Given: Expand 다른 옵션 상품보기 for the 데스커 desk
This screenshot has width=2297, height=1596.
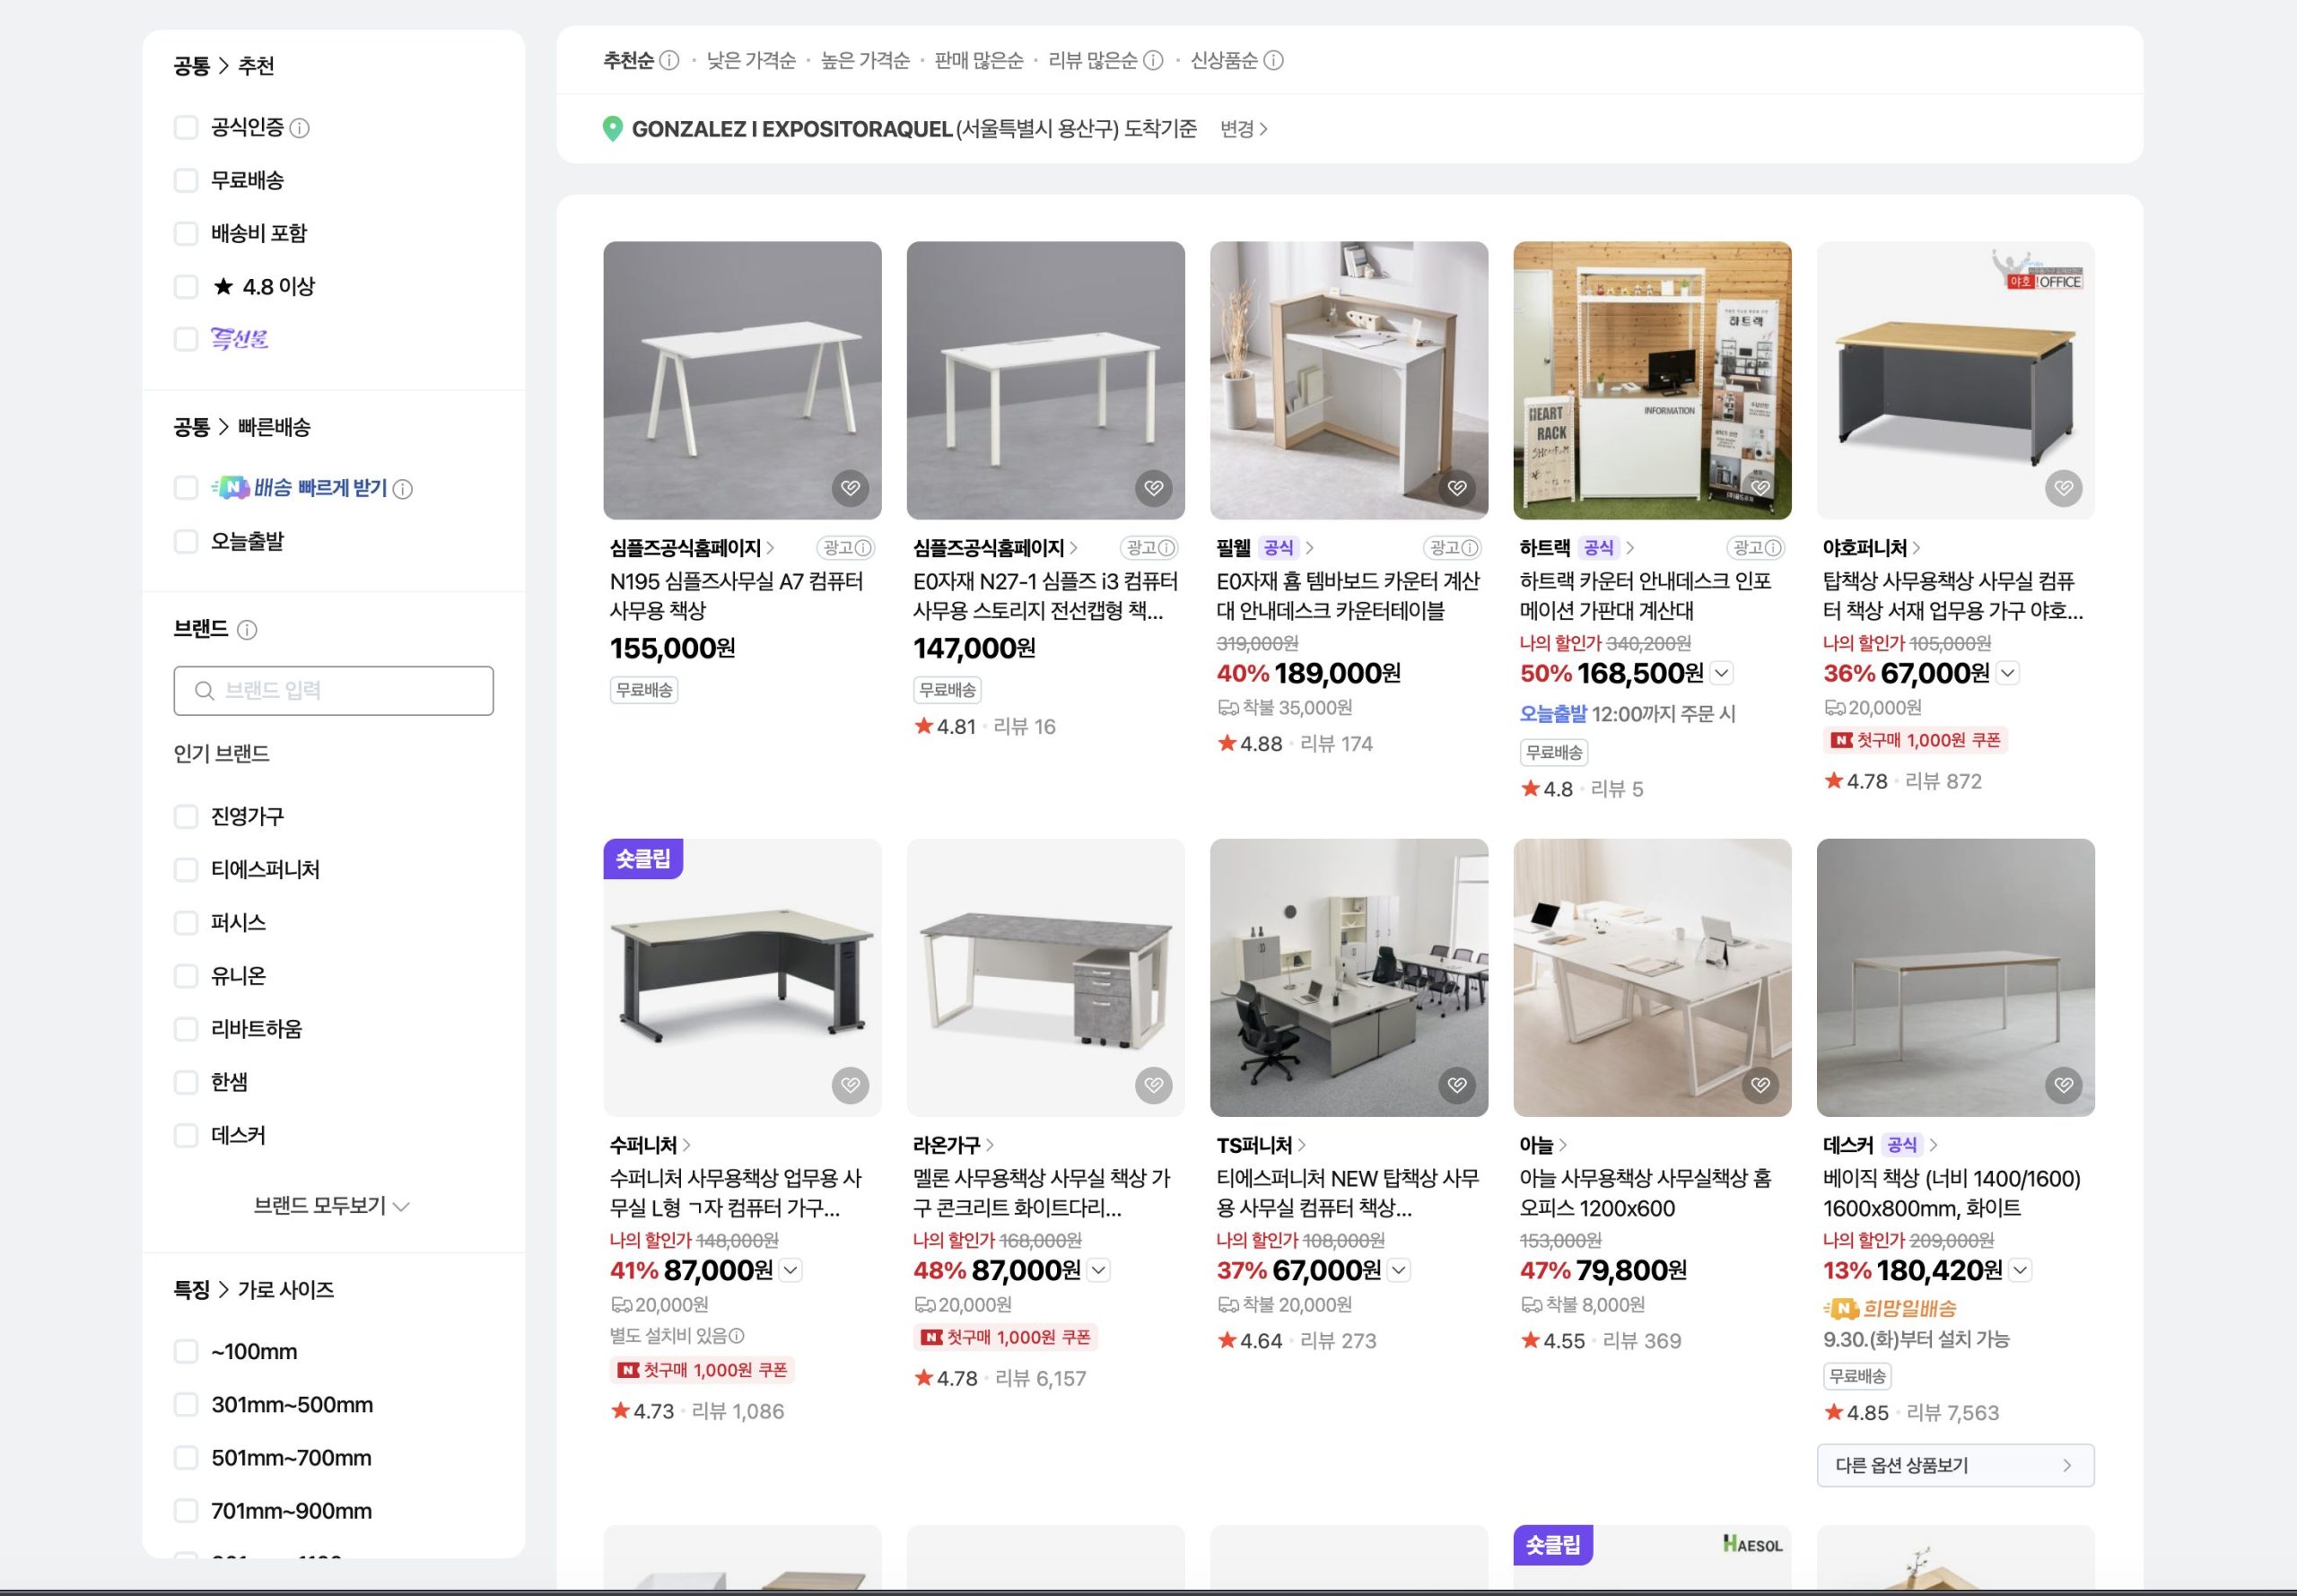Looking at the screenshot, I should pyautogui.click(x=1954, y=1465).
